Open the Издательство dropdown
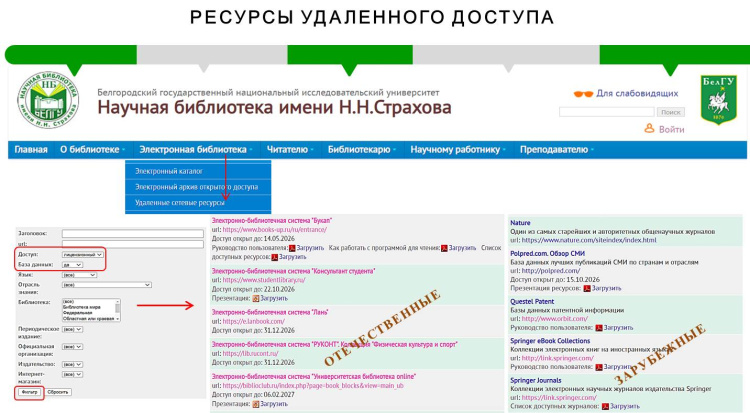This screenshot has width=750, height=413. [72, 365]
